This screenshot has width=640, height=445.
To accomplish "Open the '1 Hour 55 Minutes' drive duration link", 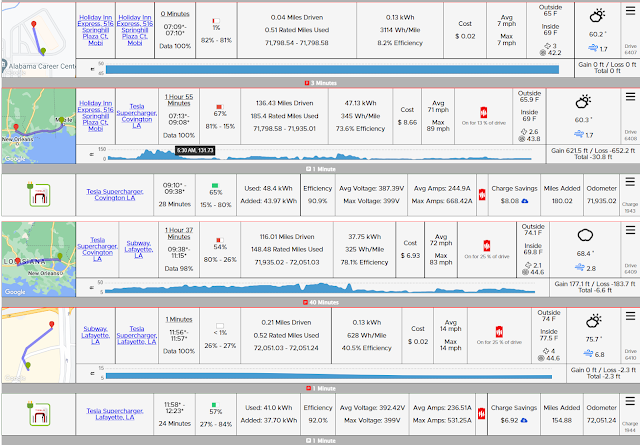I will point(179,100).
